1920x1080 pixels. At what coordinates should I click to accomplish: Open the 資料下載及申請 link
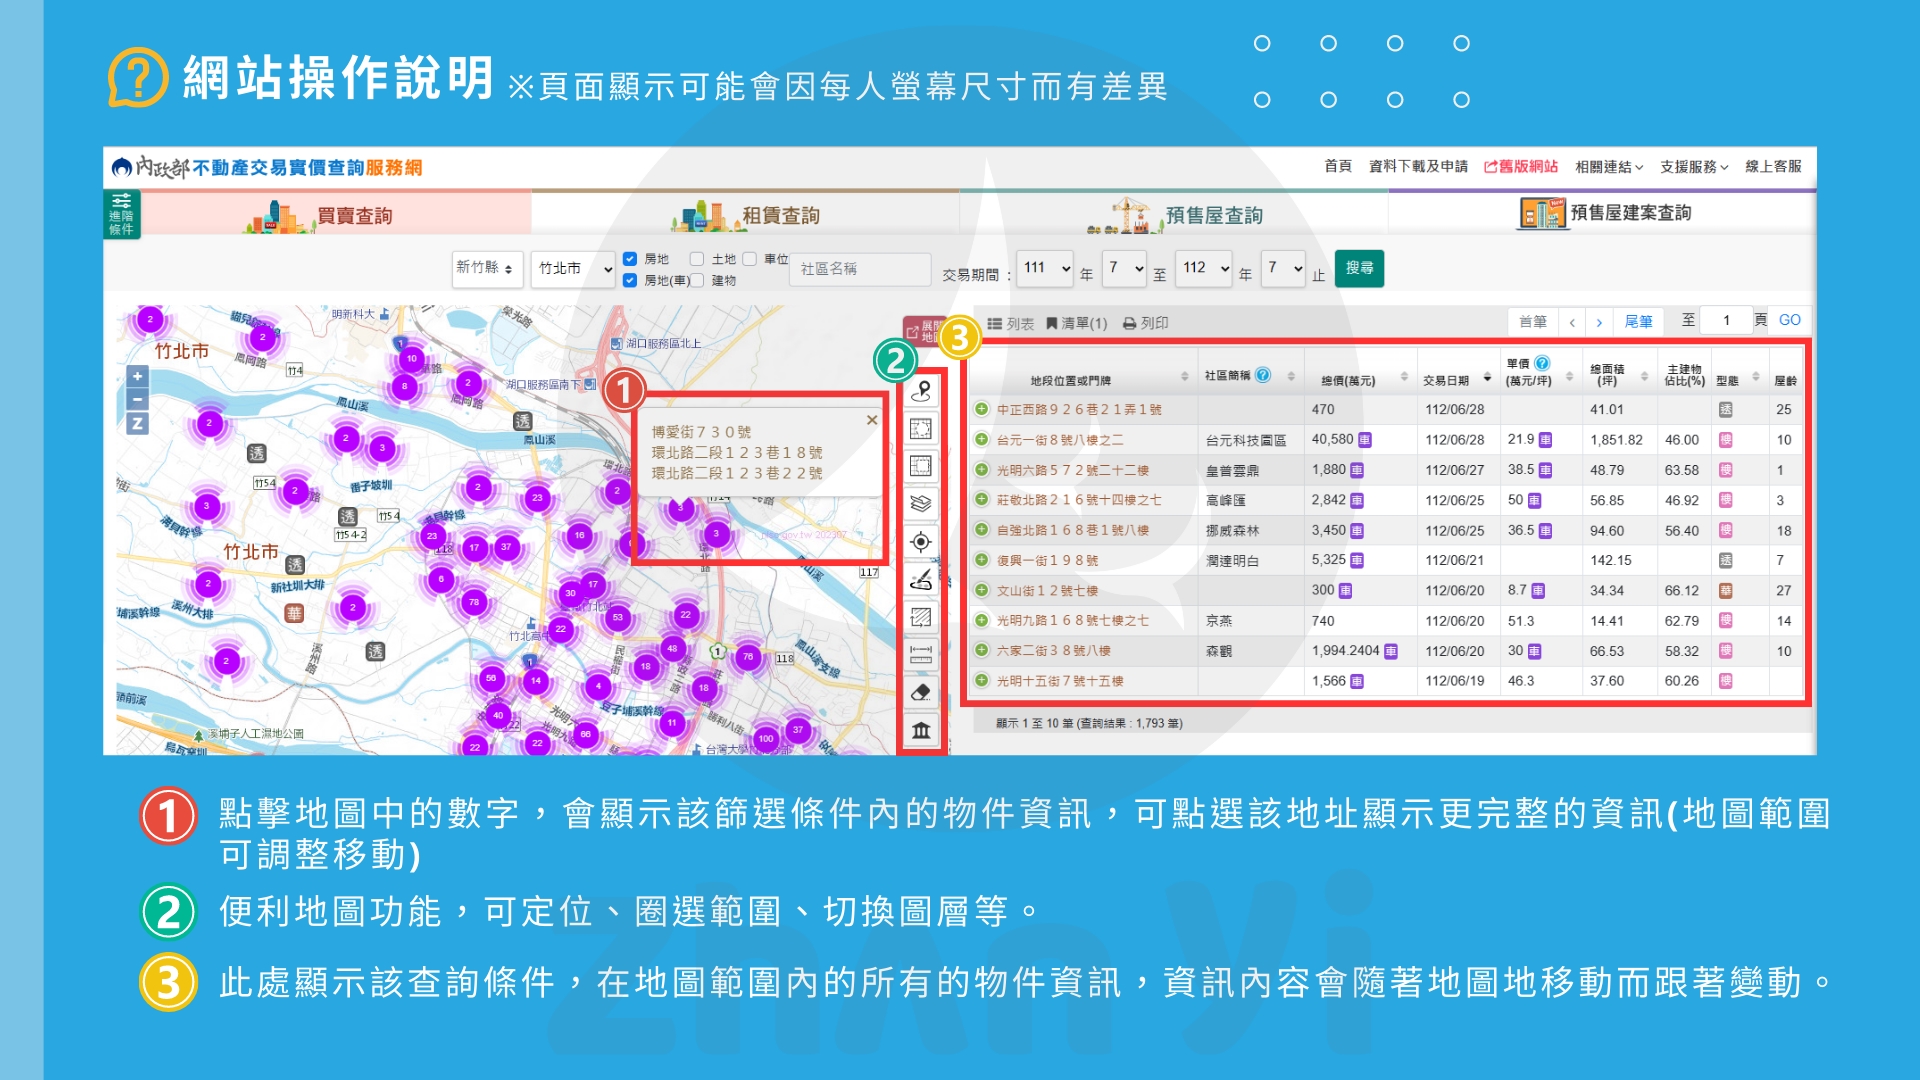(x=1418, y=166)
